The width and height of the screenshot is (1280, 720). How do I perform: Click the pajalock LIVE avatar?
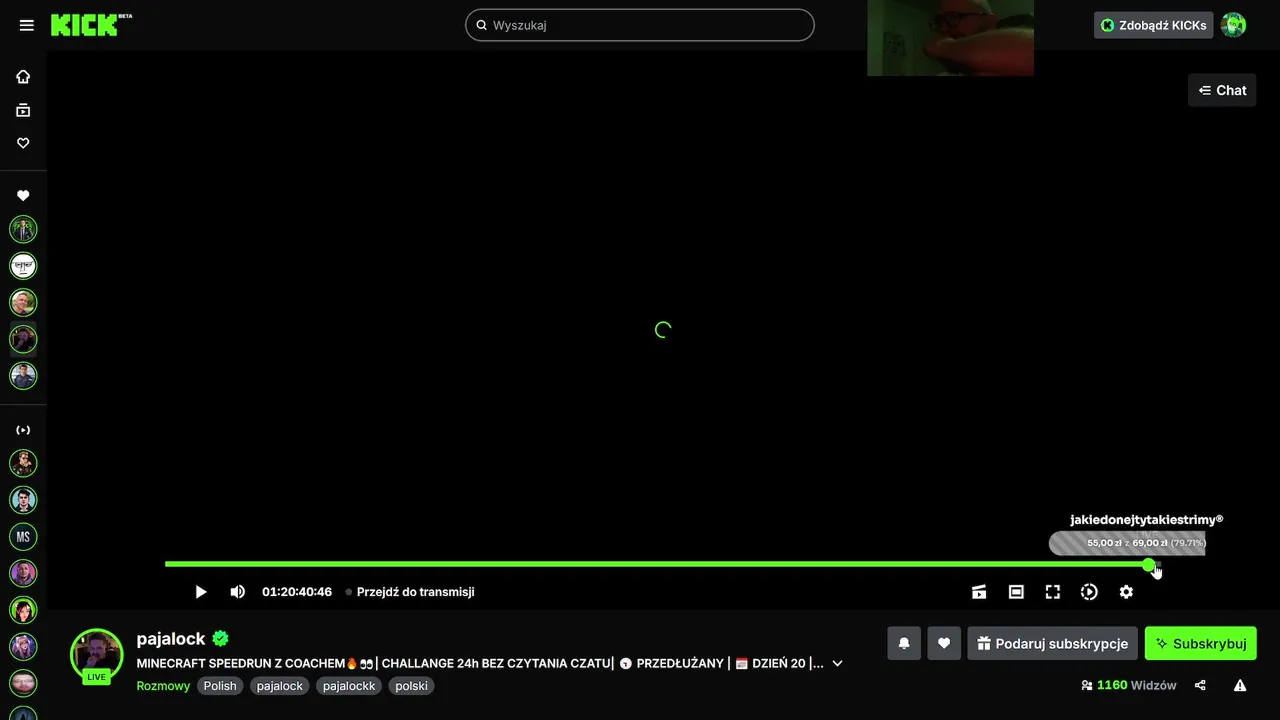[x=96, y=655]
